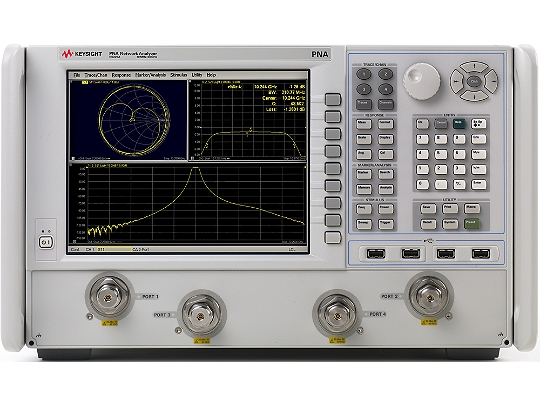Push the Macro key

click(472, 209)
